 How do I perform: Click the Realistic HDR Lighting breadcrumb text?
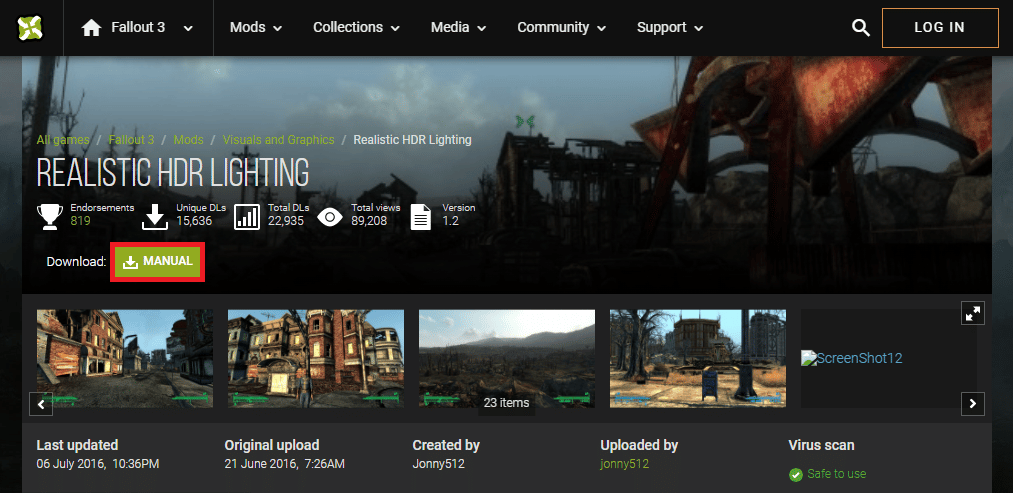tap(412, 140)
